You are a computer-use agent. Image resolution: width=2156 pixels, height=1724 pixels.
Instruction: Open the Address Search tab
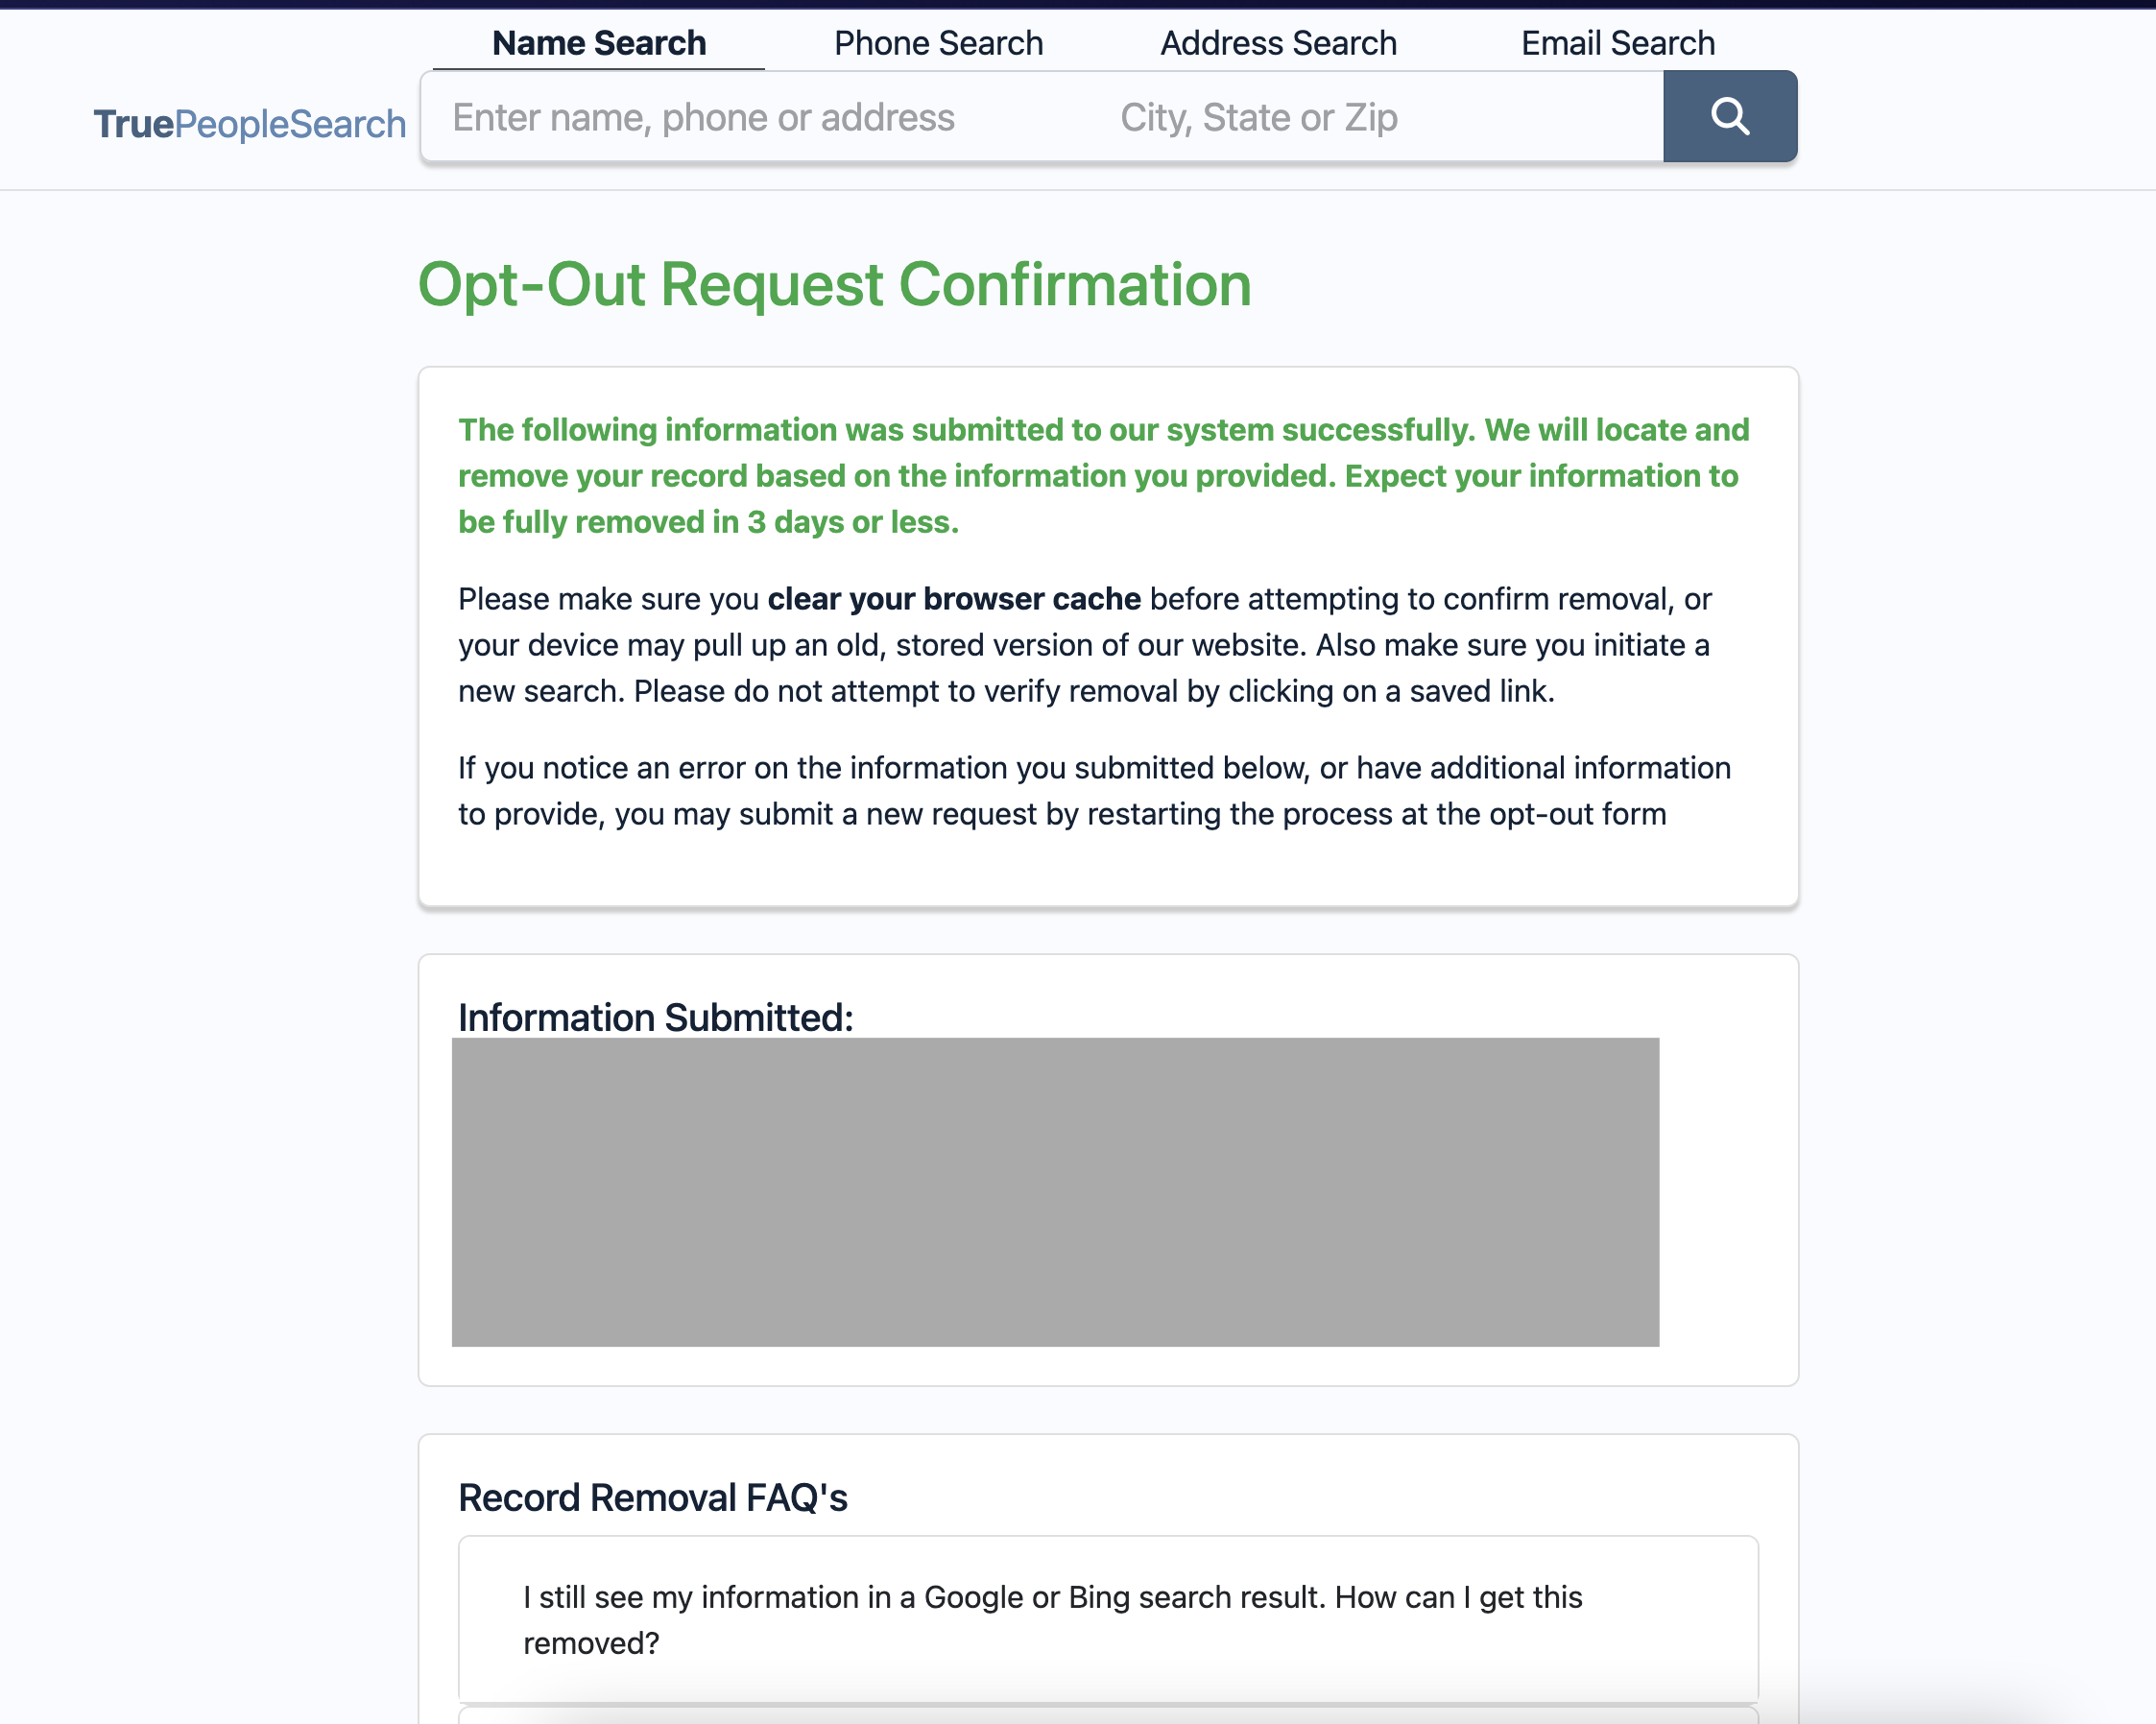click(x=1277, y=43)
